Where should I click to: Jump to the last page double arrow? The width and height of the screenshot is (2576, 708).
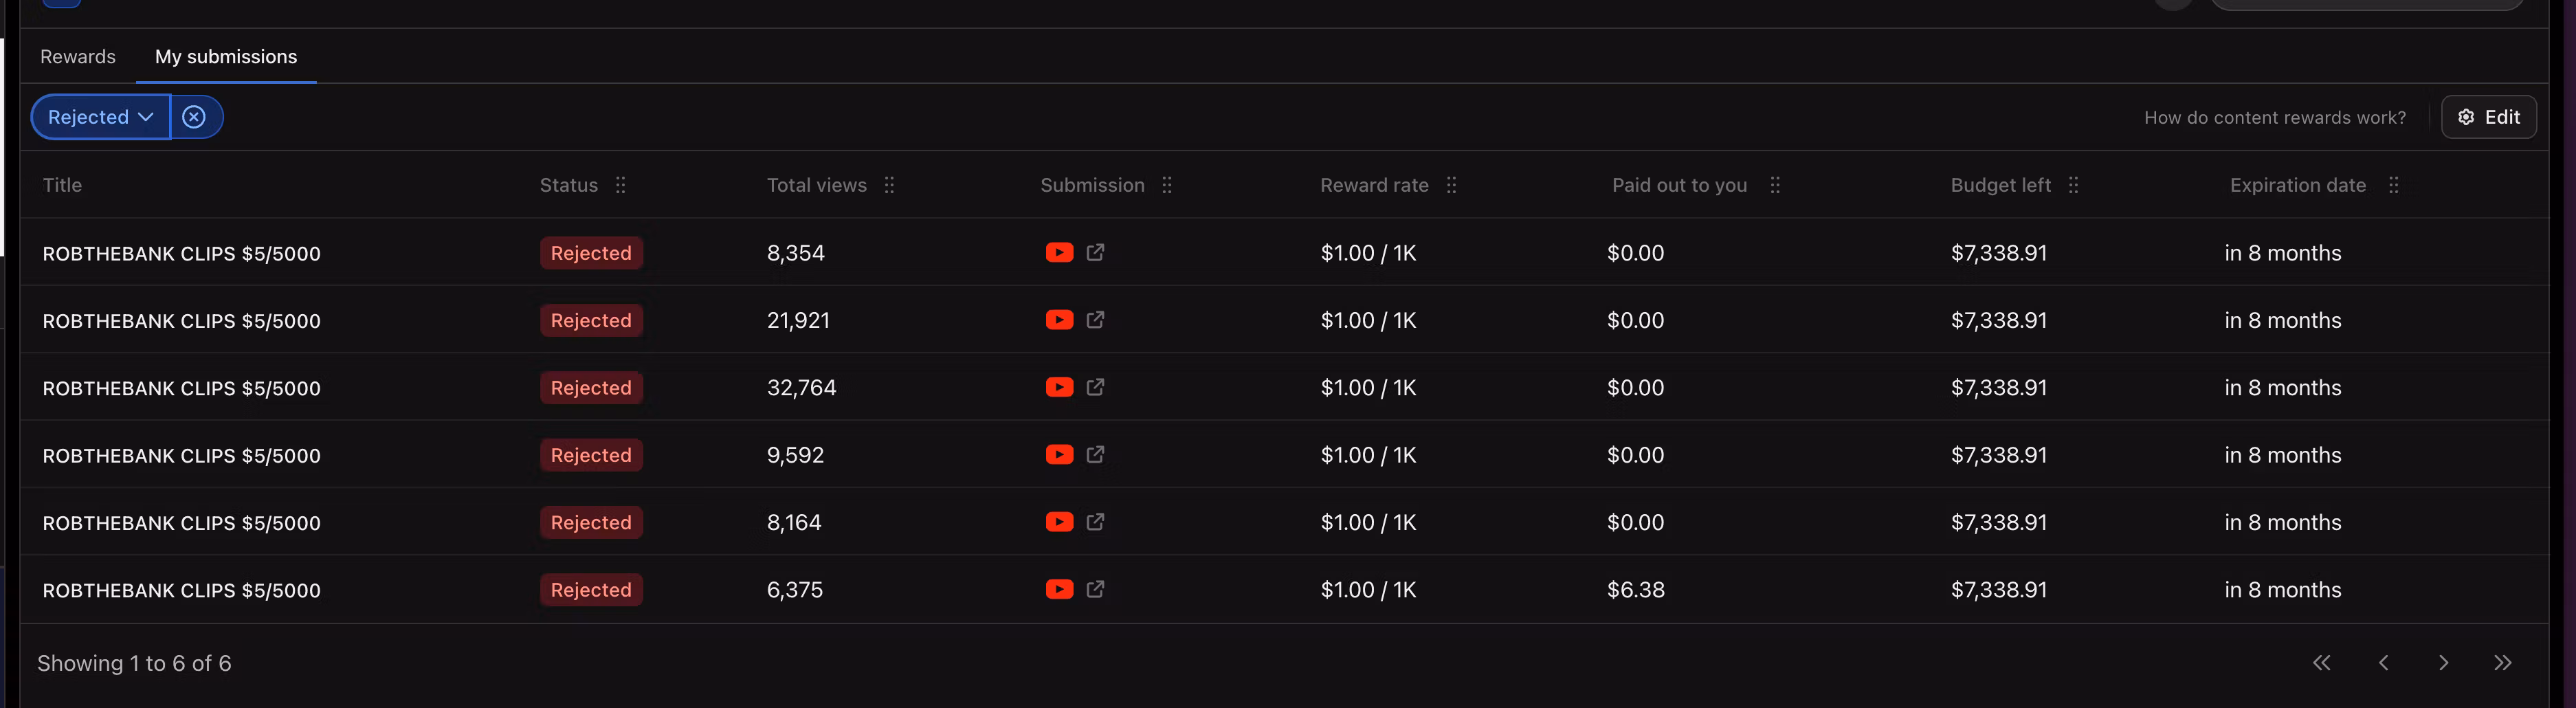point(2502,663)
